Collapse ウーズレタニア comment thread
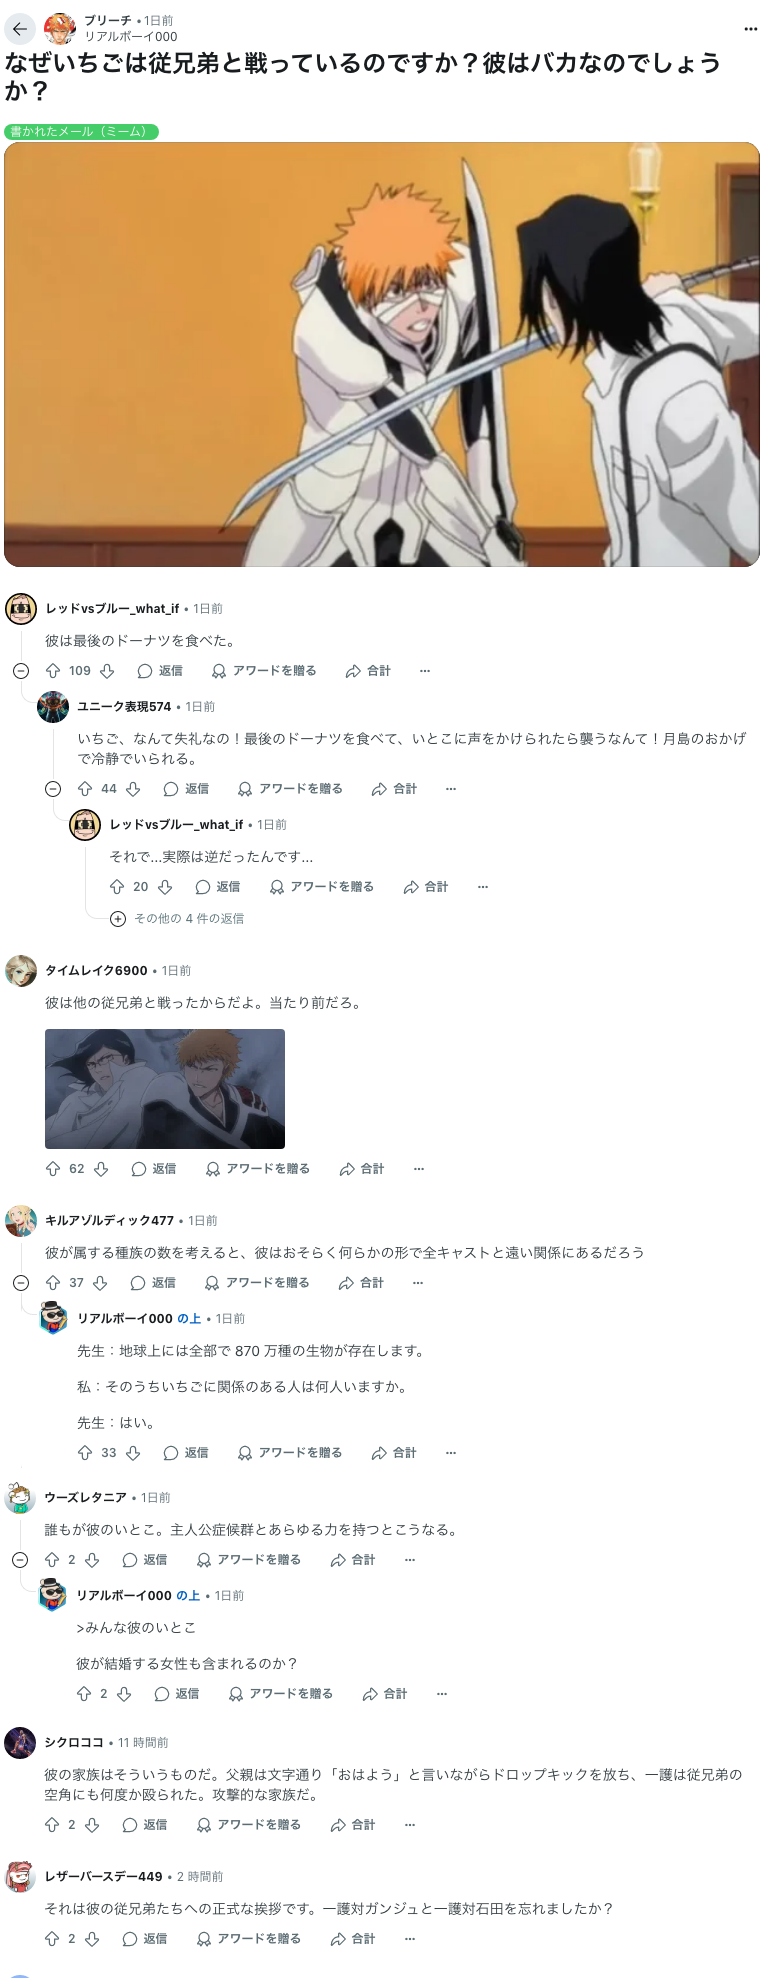The image size is (780, 1978). pos(20,1560)
